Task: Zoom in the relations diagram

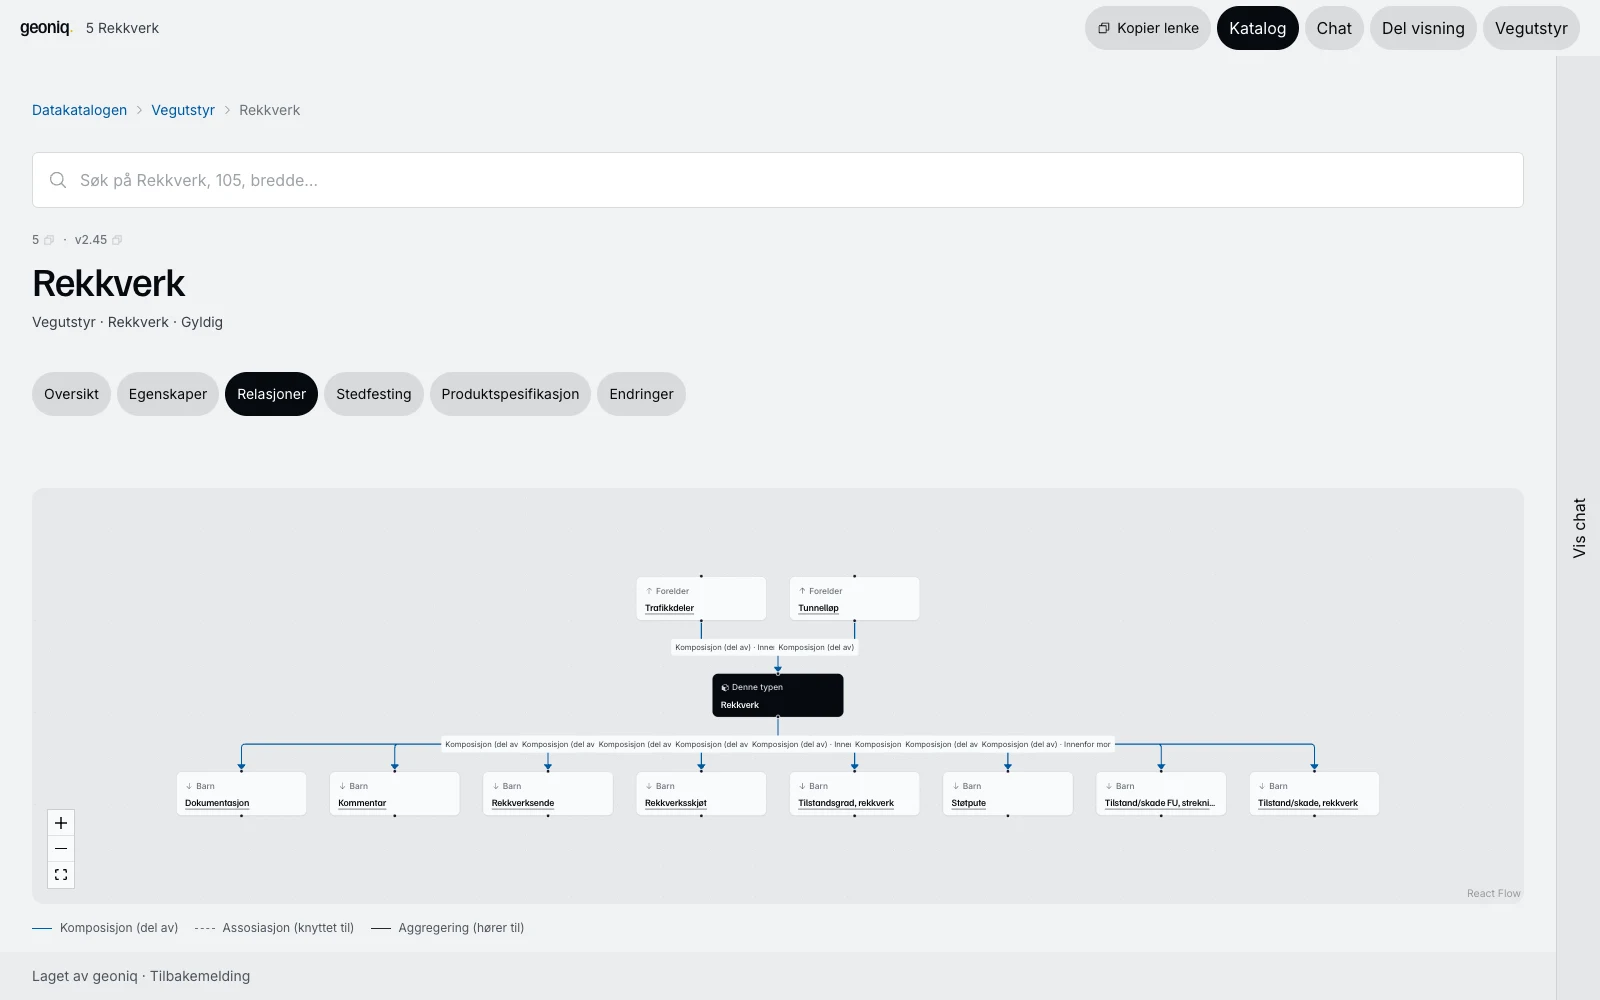Action: coord(61,823)
